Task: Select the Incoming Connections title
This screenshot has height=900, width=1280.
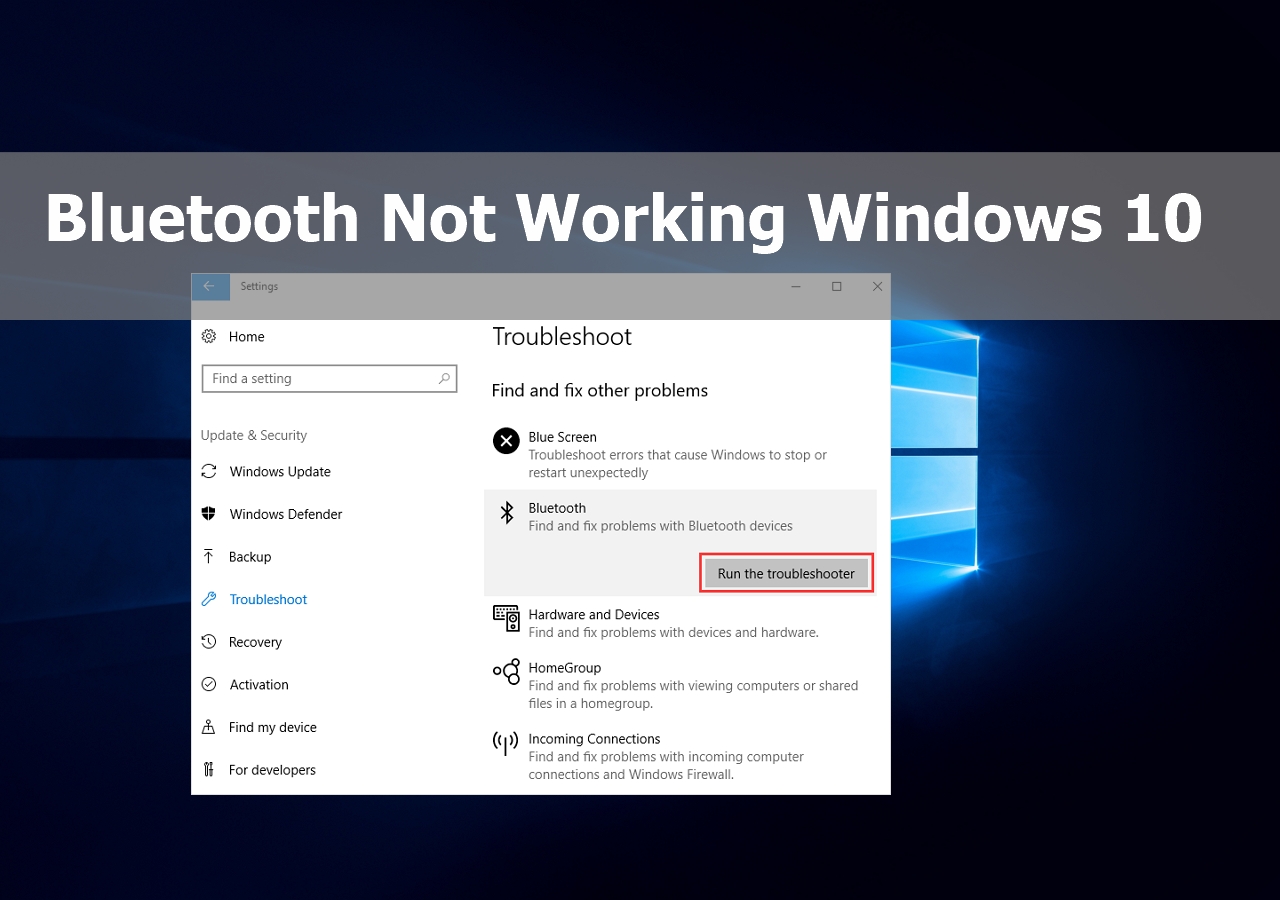Action: (594, 739)
